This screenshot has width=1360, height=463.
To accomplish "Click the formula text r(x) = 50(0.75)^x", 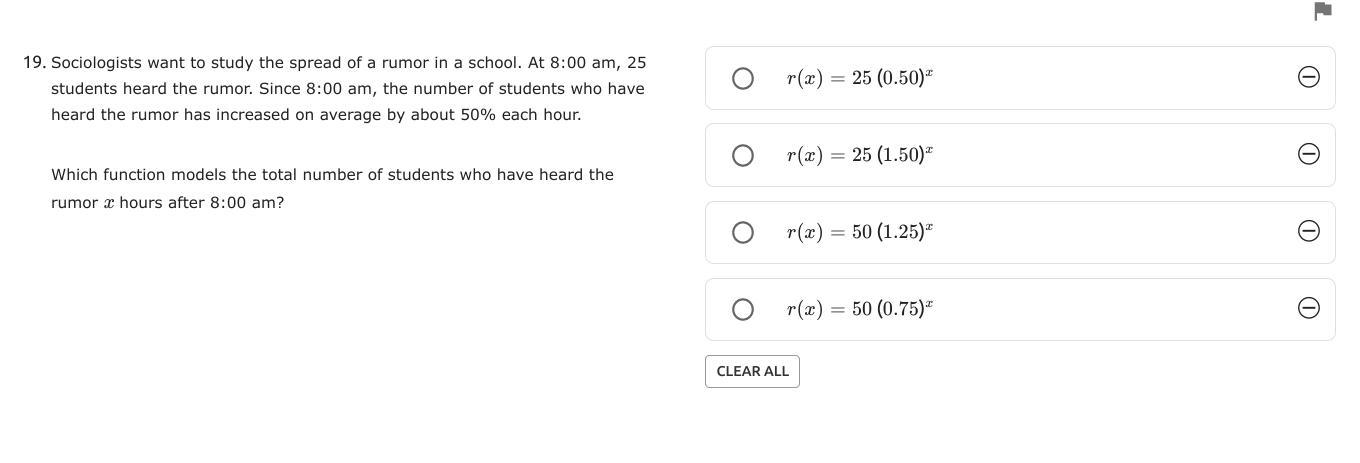I will (x=859, y=309).
